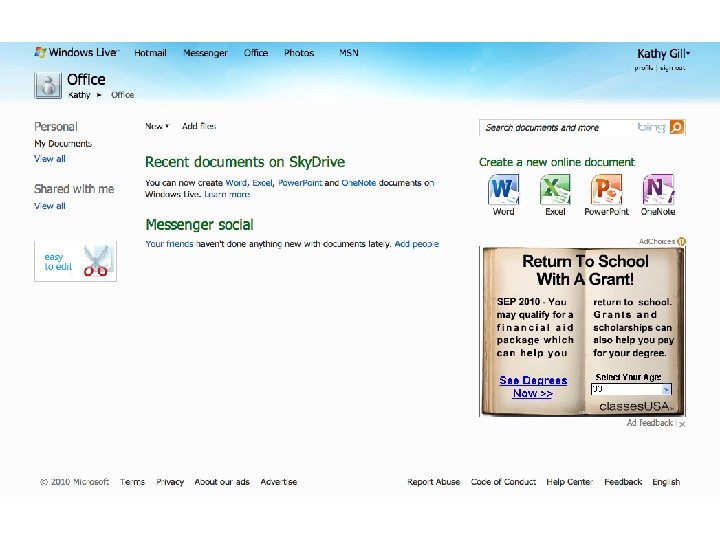Click Report Abuse in the footer
The height and width of the screenshot is (540, 720).
[x=433, y=482]
